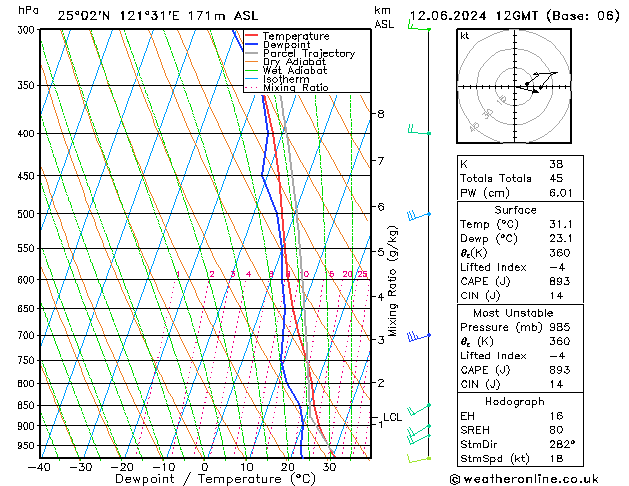Viewport: 629px width, 486px height.
Task: Click the -40 temperature axis label
Action: [39, 467]
